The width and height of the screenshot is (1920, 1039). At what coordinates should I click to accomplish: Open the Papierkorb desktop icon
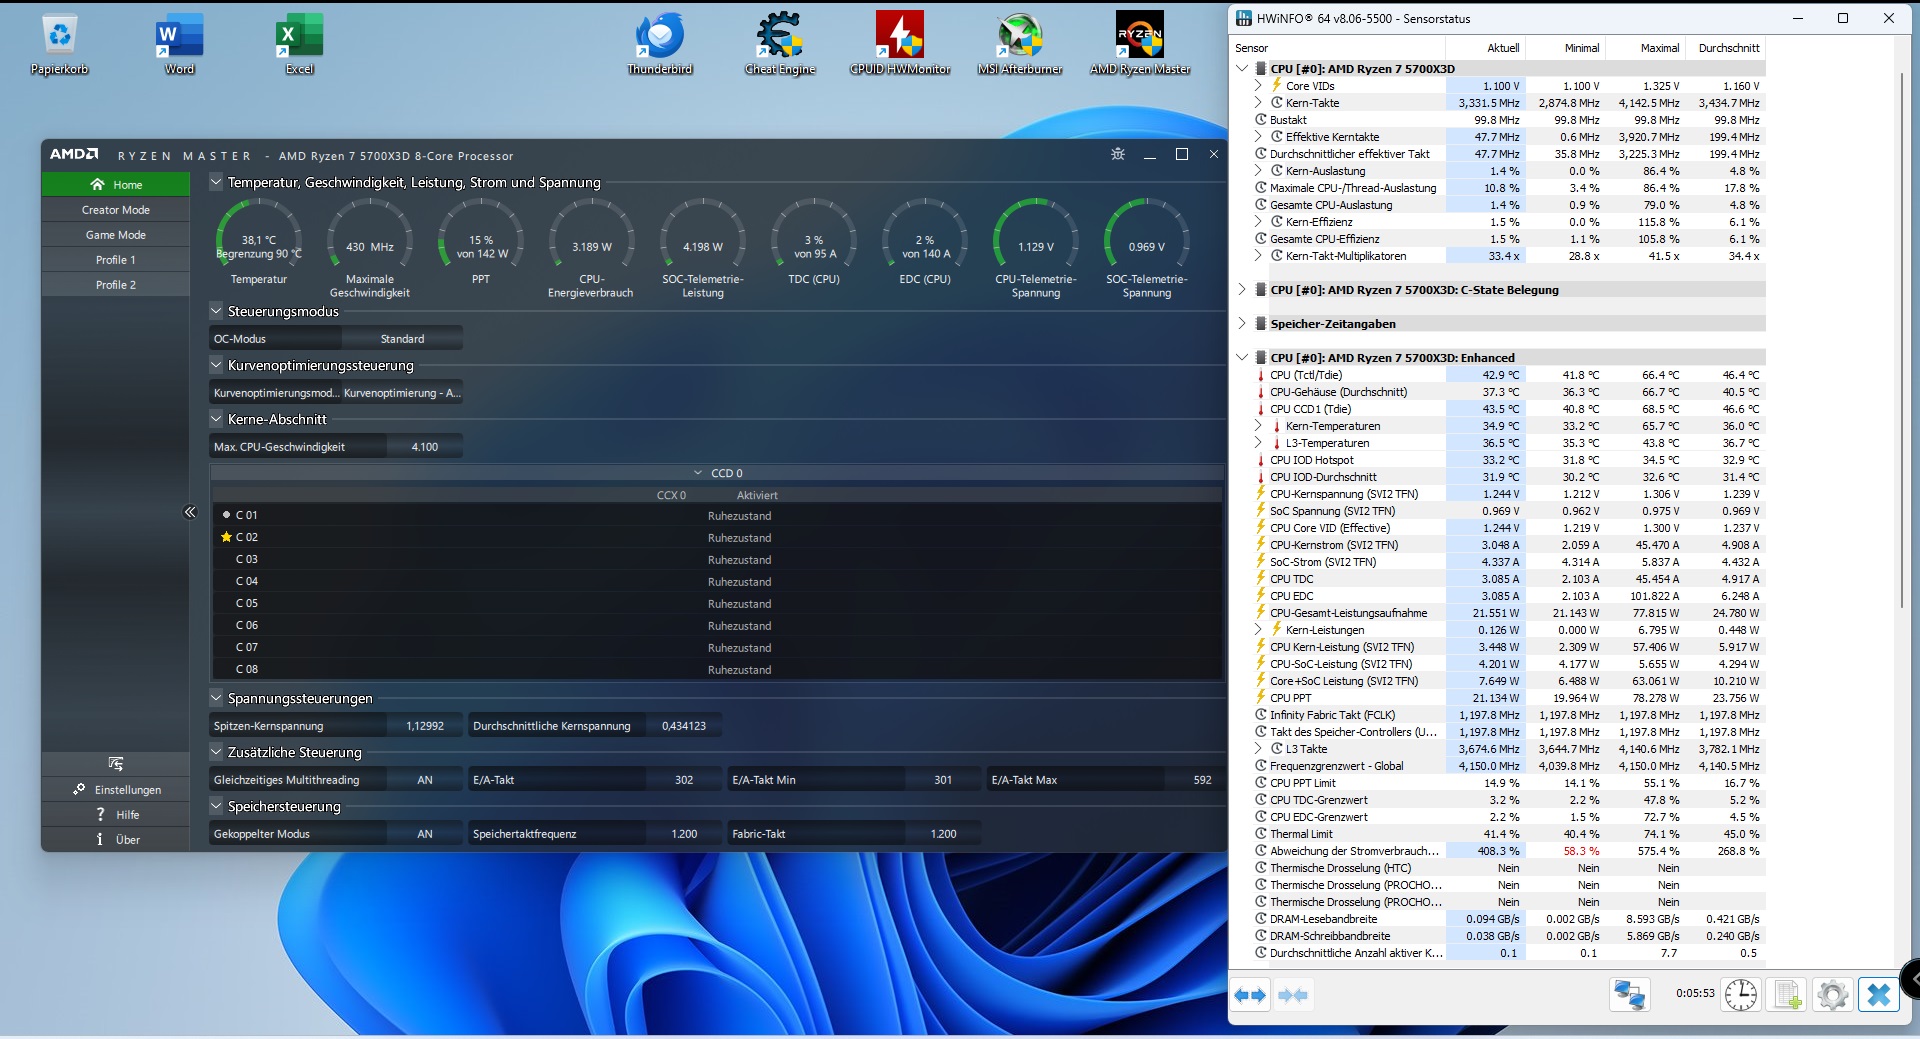pyautogui.click(x=60, y=44)
